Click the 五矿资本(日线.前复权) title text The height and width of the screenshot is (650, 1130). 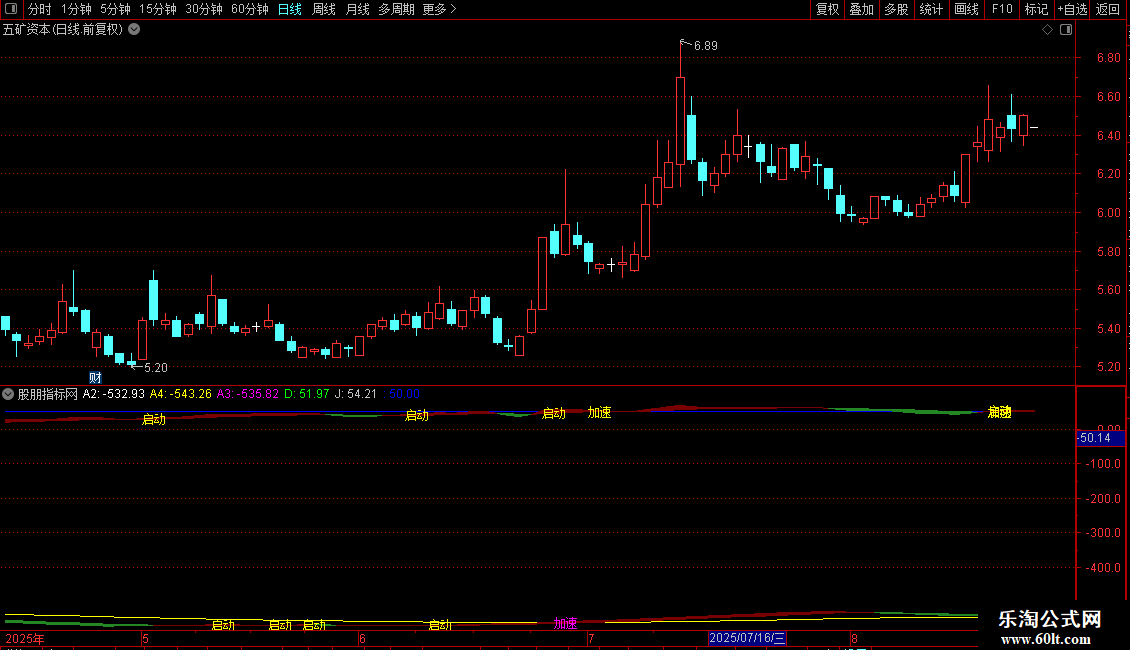coord(63,30)
